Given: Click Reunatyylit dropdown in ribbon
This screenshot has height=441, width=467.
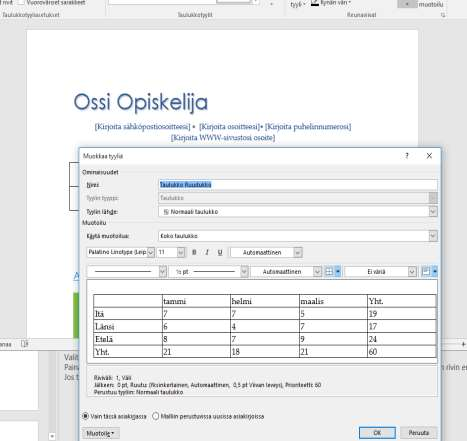Looking at the screenshot, I should pos(297,4).
